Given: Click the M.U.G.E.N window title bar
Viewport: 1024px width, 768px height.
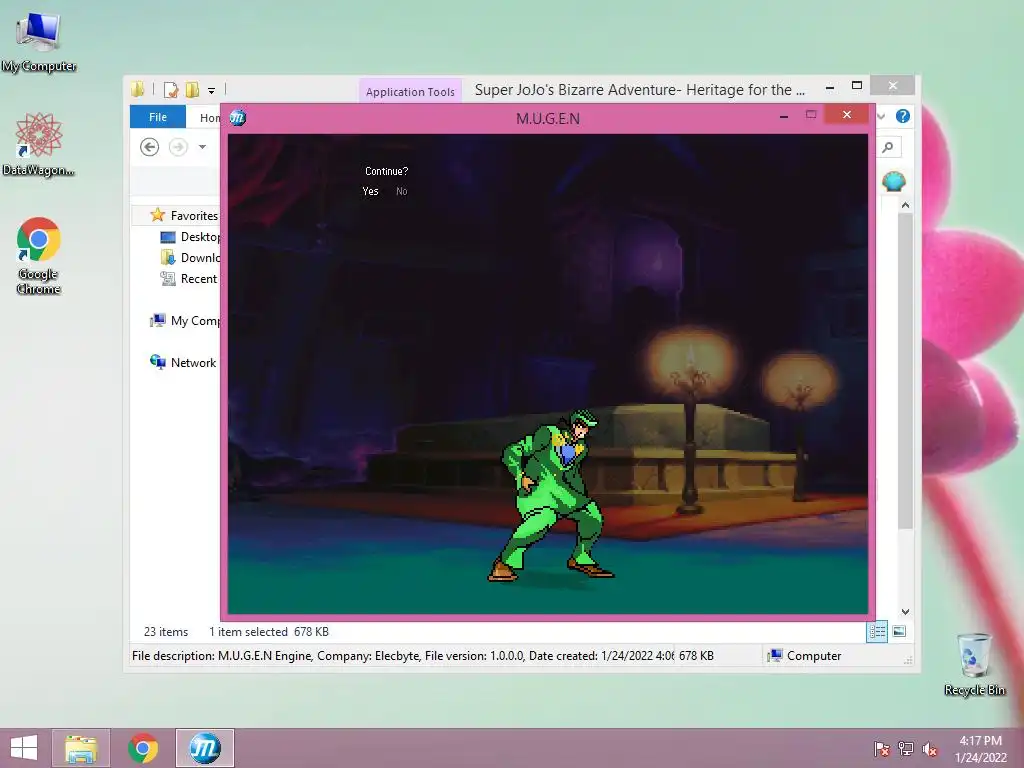Looking at the screenshot, I should click(548, 118).
